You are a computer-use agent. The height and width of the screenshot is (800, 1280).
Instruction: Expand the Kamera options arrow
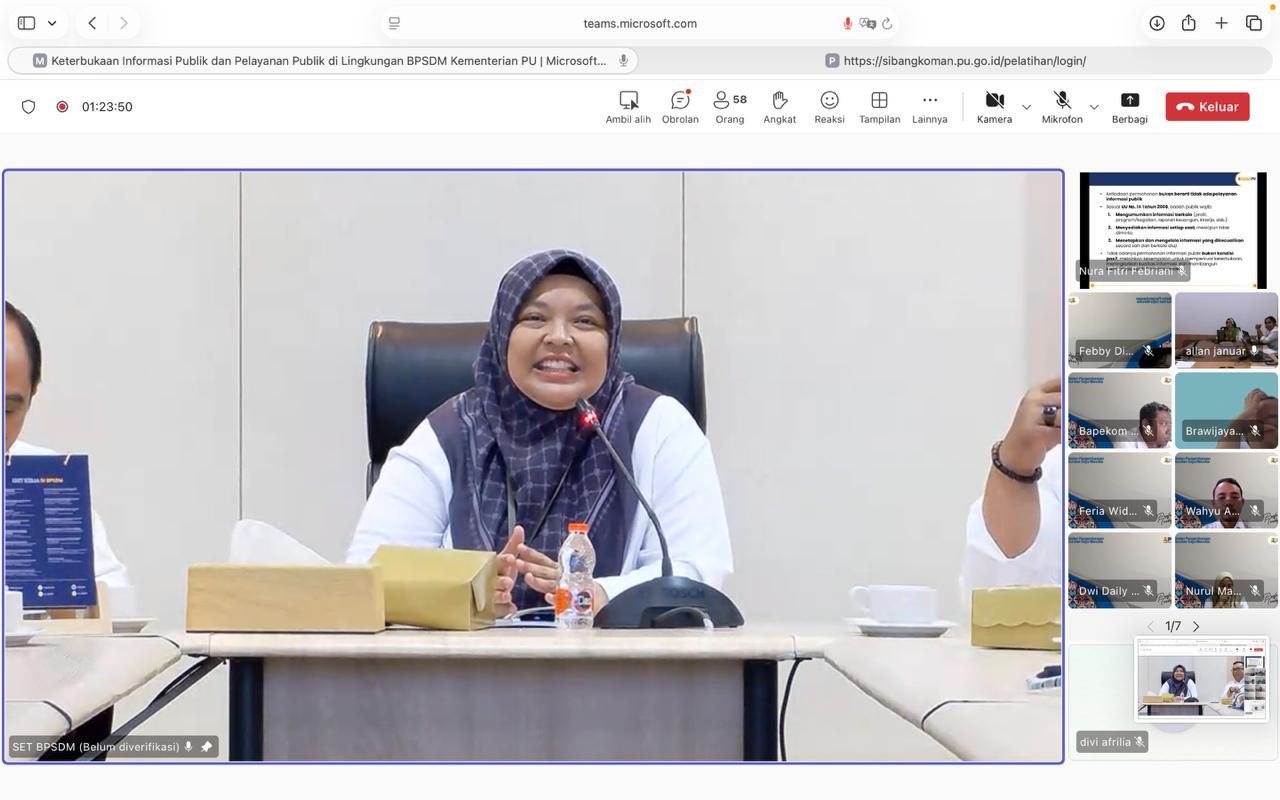click(x=1026, y=107)
